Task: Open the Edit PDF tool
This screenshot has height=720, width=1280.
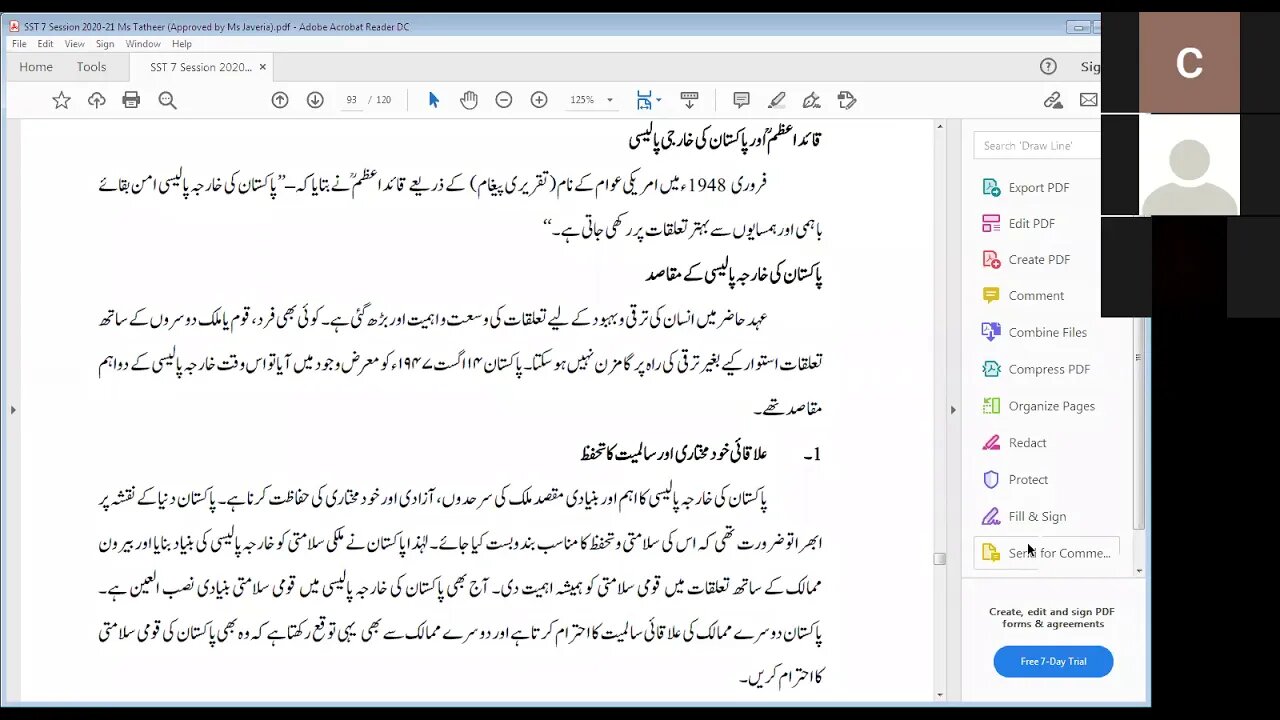Action: [1031, 223]
